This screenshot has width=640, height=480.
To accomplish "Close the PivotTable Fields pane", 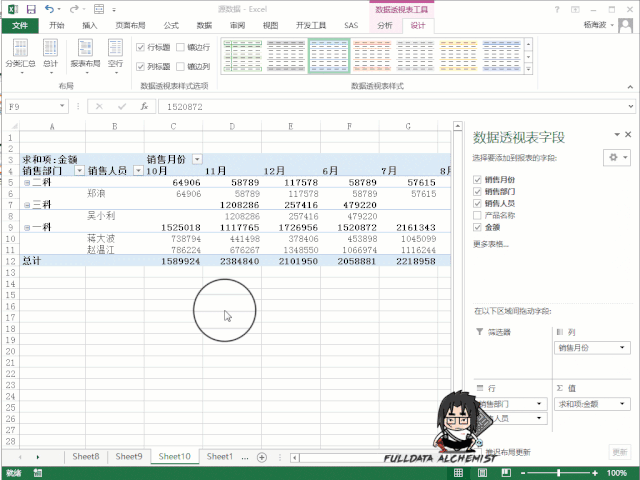I will (x=628, y=134).
